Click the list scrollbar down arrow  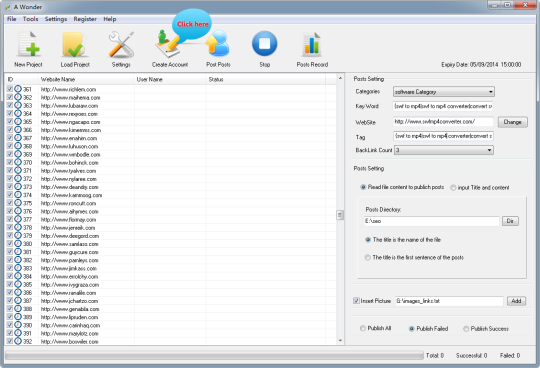(x=340, y=340)
